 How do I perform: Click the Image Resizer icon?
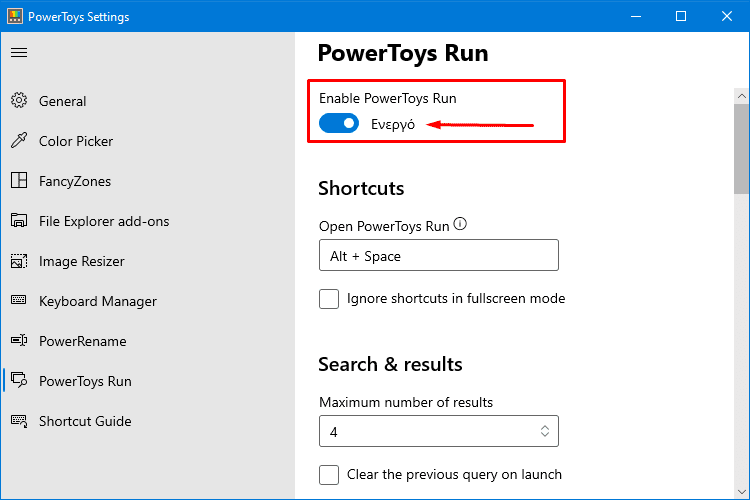[19, 261]
